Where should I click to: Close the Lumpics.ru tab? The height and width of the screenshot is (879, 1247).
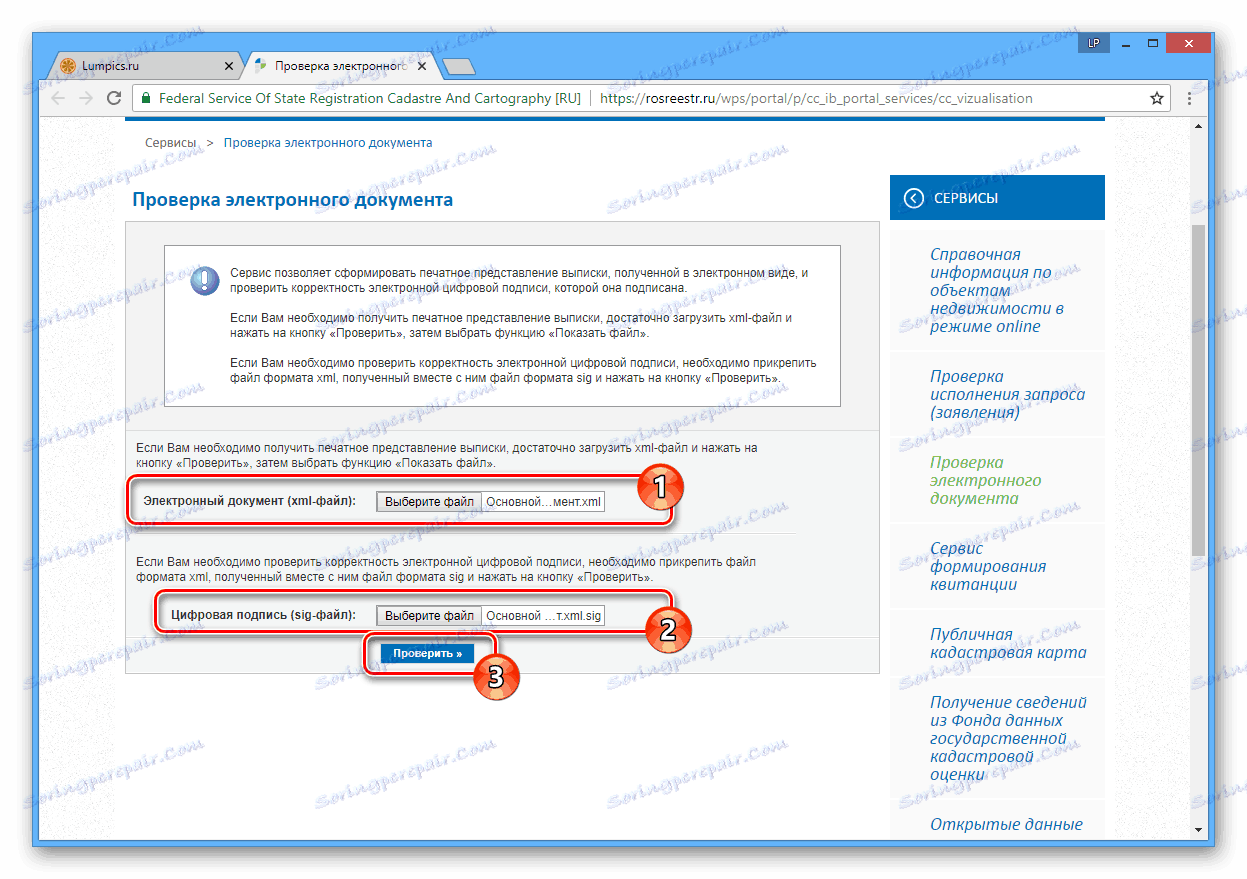(228, 66)
